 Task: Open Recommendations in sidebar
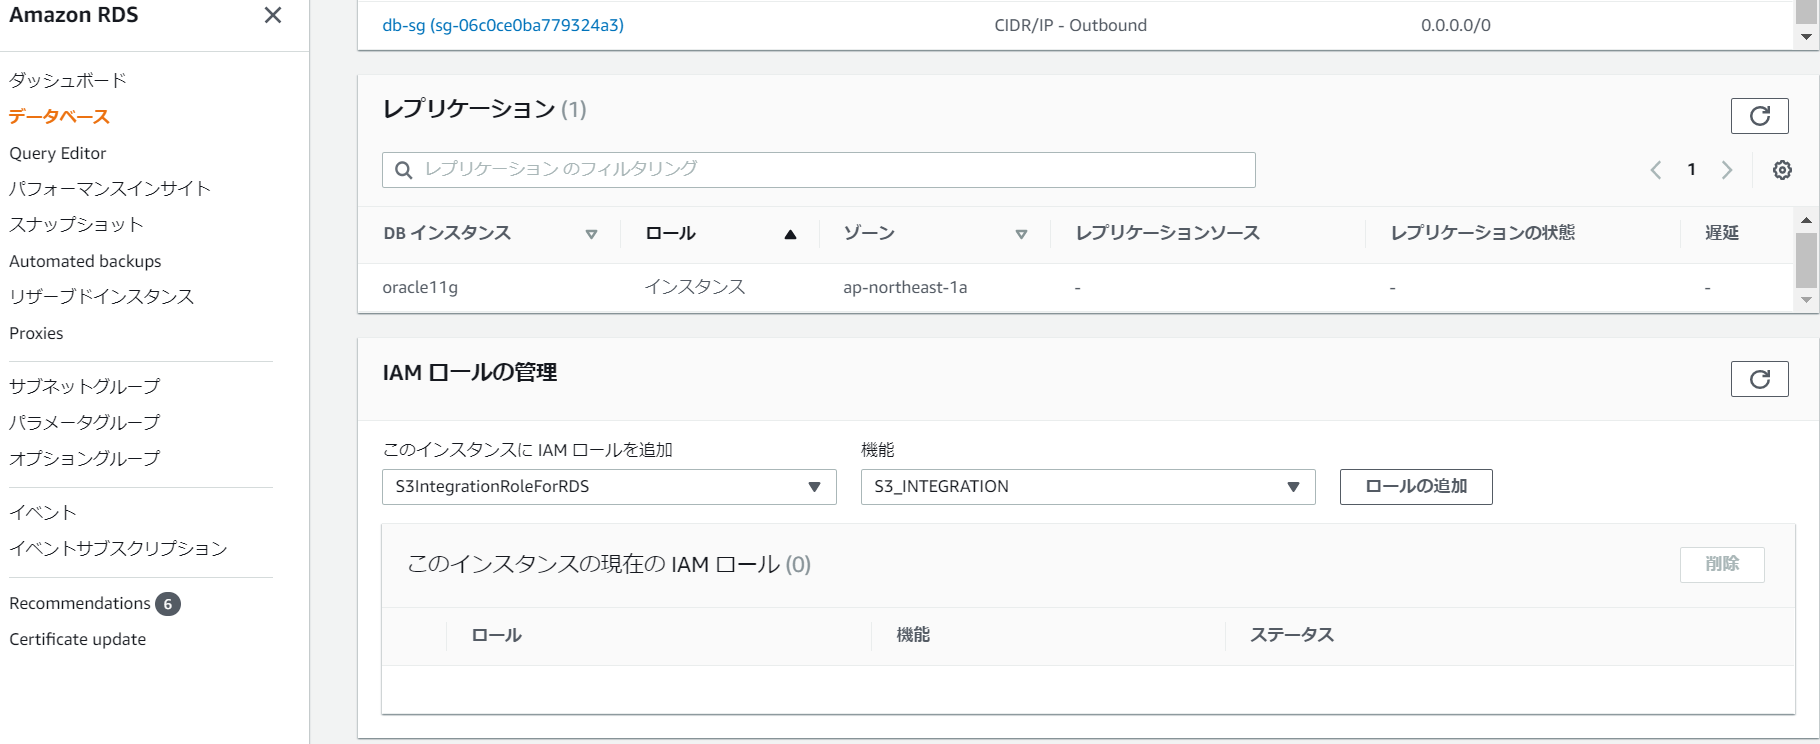(x=80, y=603)
